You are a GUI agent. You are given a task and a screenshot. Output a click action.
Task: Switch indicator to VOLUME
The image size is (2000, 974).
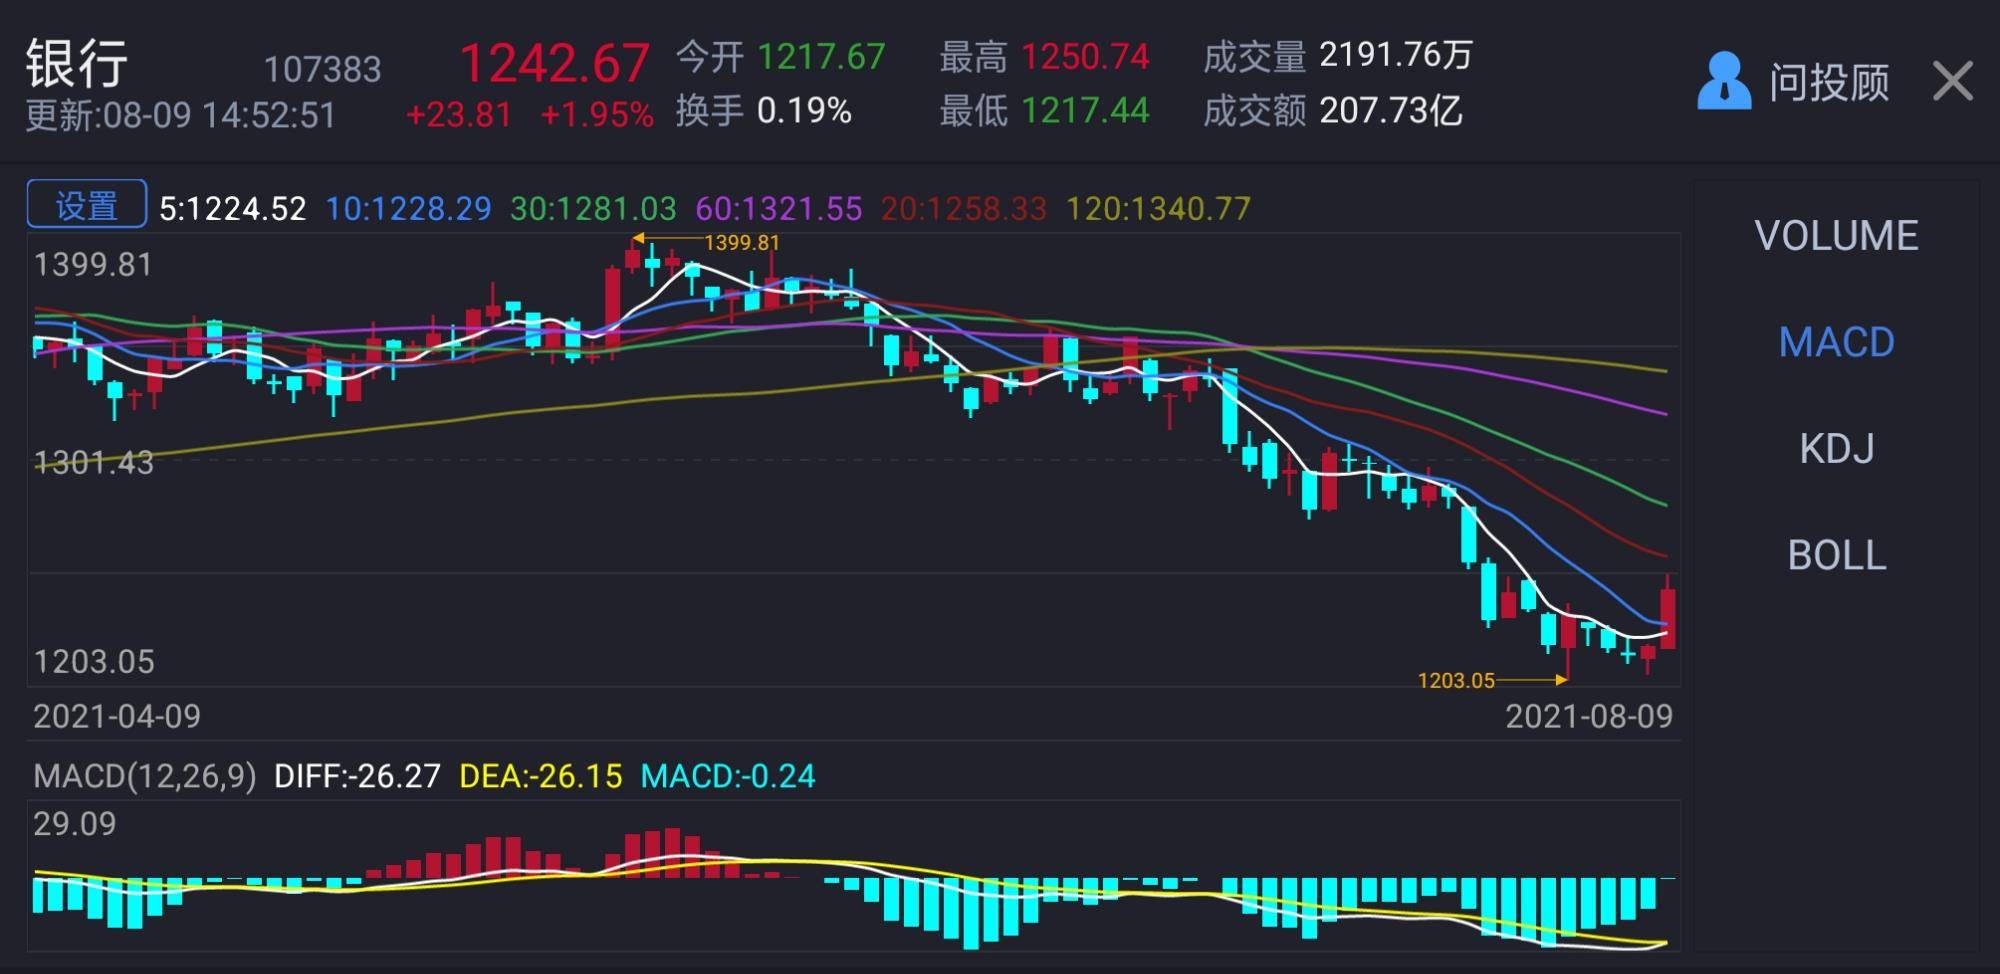[1836, 236]
